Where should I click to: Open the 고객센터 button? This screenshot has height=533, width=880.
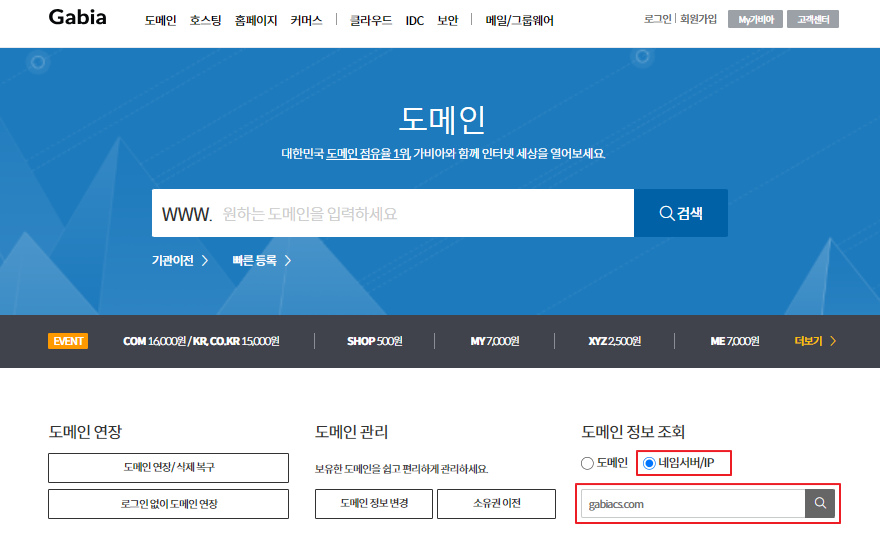click(x=813, y=19)
